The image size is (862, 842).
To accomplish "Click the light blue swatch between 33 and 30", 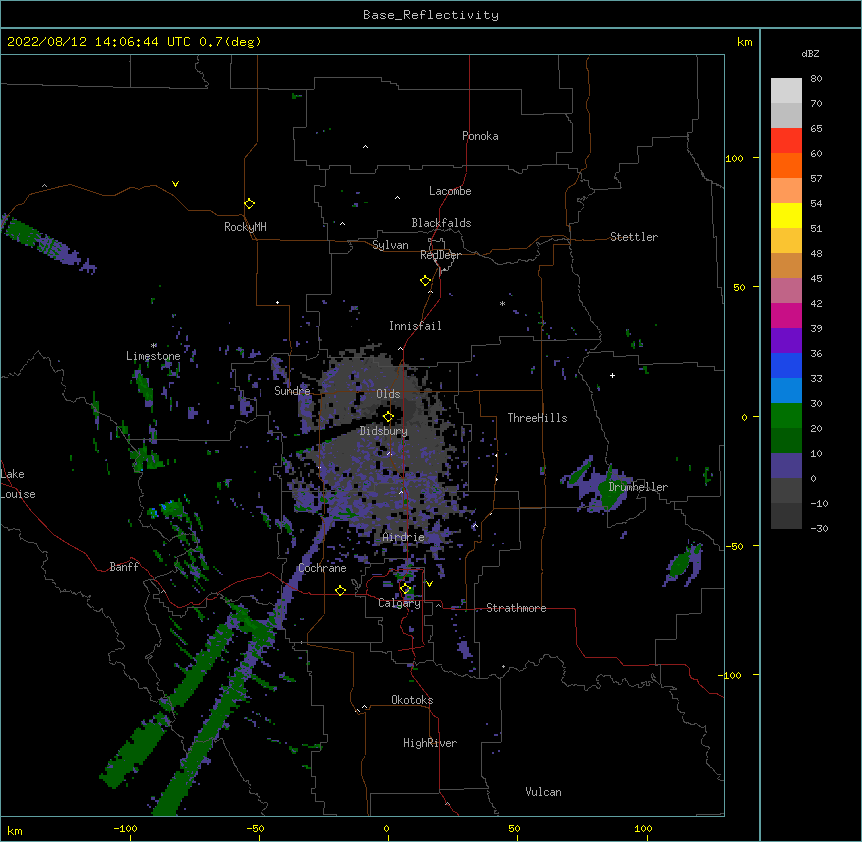I will 786,390.
